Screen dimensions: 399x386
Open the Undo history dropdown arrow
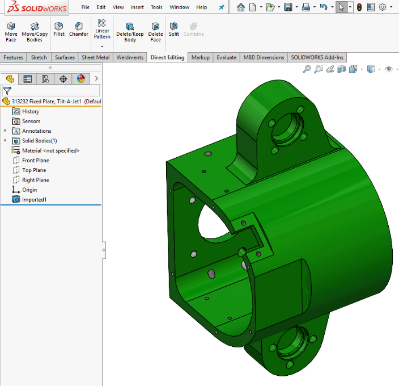point(332,7)
